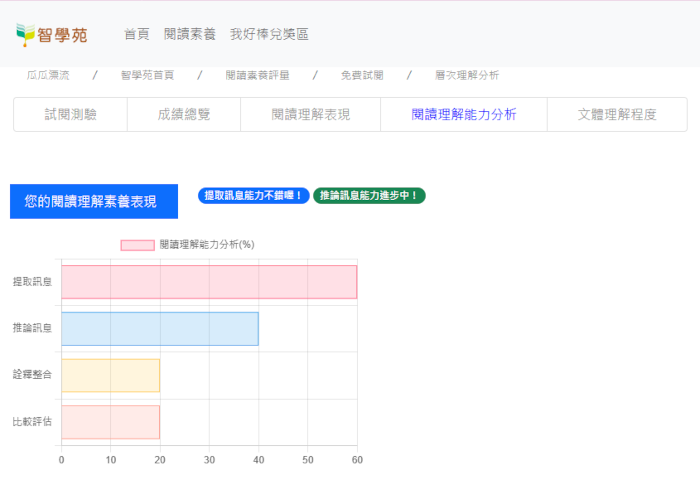Select the 免費試閱 breadcrumb

361,75
